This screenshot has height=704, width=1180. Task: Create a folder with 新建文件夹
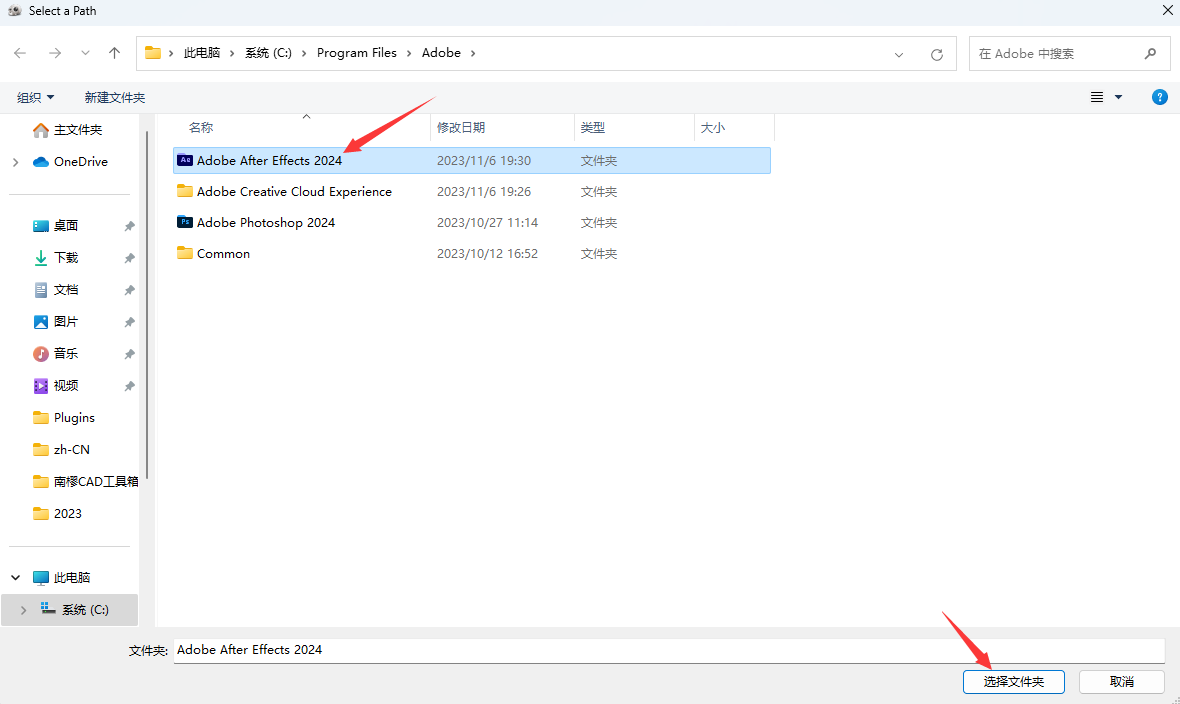pos(114,97)
